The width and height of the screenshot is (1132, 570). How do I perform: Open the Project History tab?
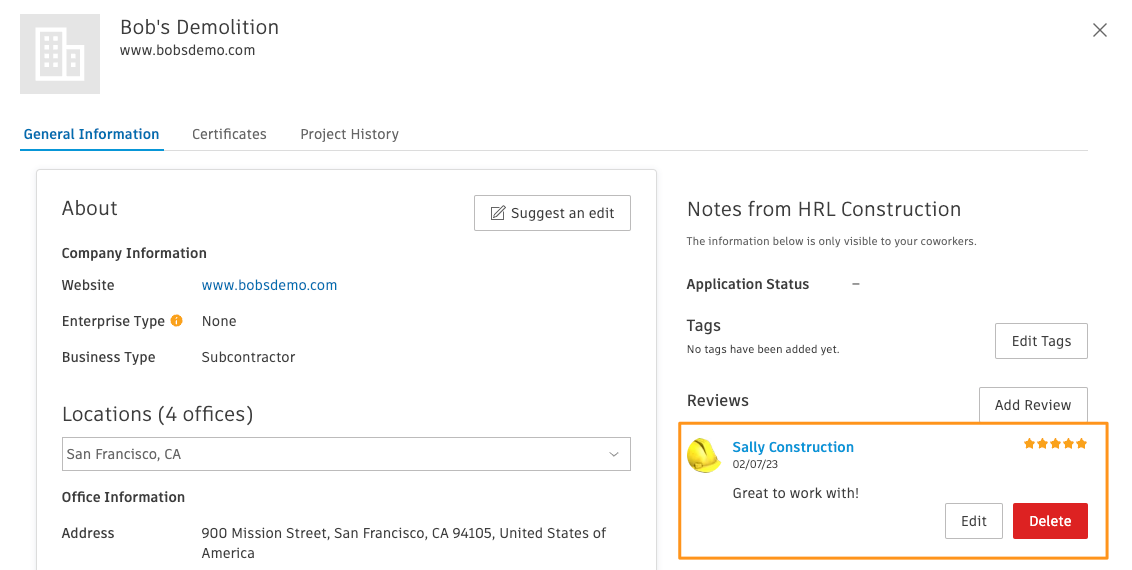349,134
